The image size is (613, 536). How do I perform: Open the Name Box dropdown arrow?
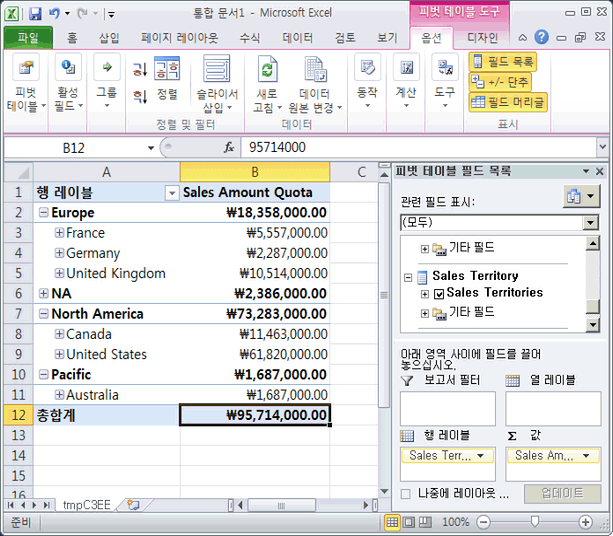(x=151, y=148)
